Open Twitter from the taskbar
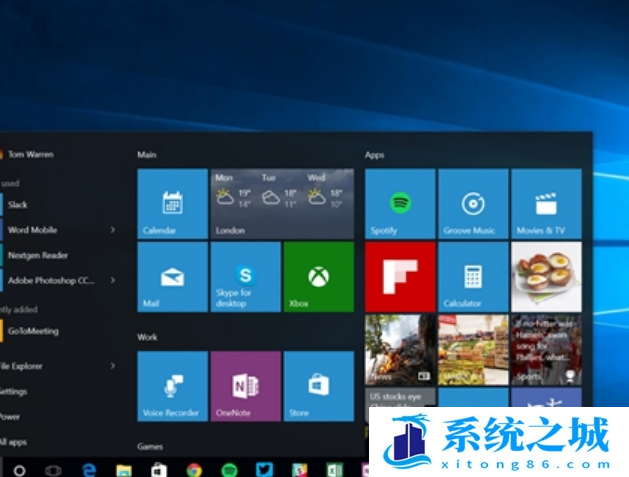This screenshot has width=629, height=477. tap(264, 470)
